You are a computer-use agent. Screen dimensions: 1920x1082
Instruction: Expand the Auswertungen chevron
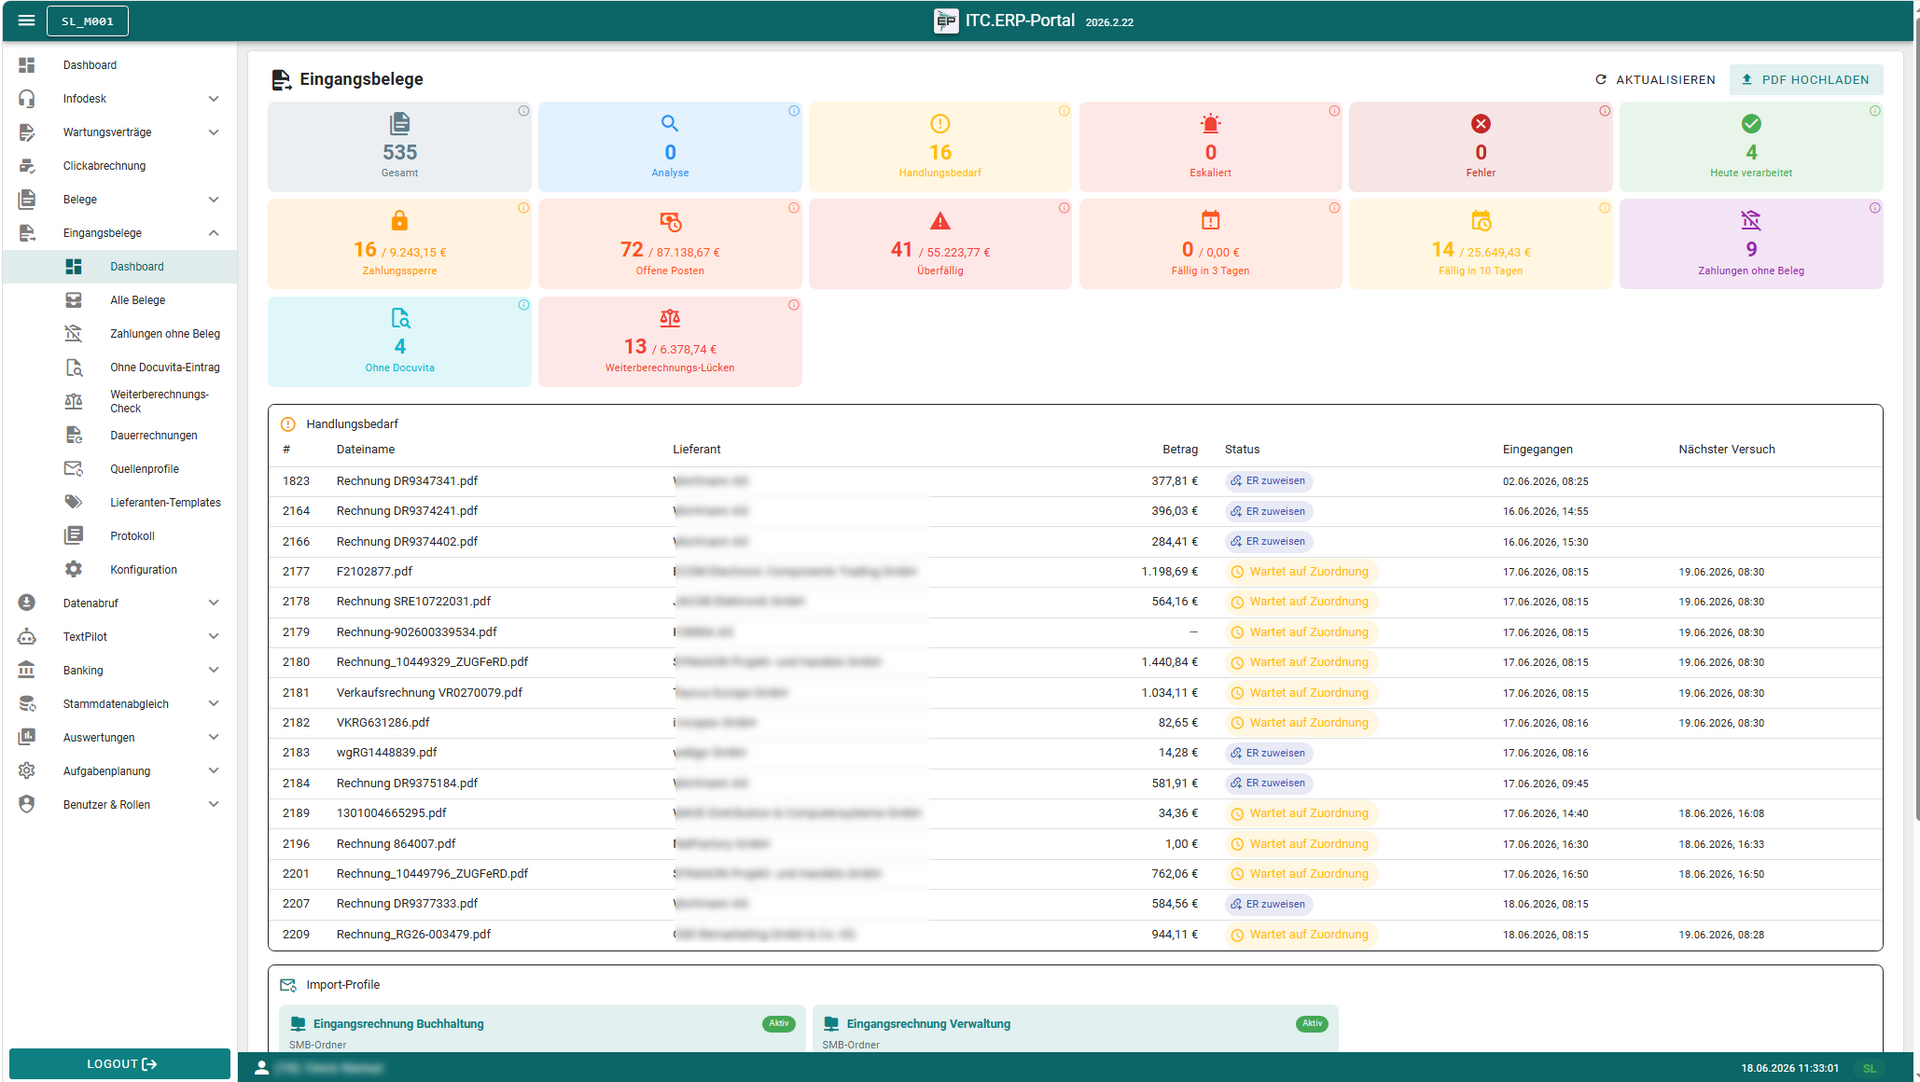(213, 737)
